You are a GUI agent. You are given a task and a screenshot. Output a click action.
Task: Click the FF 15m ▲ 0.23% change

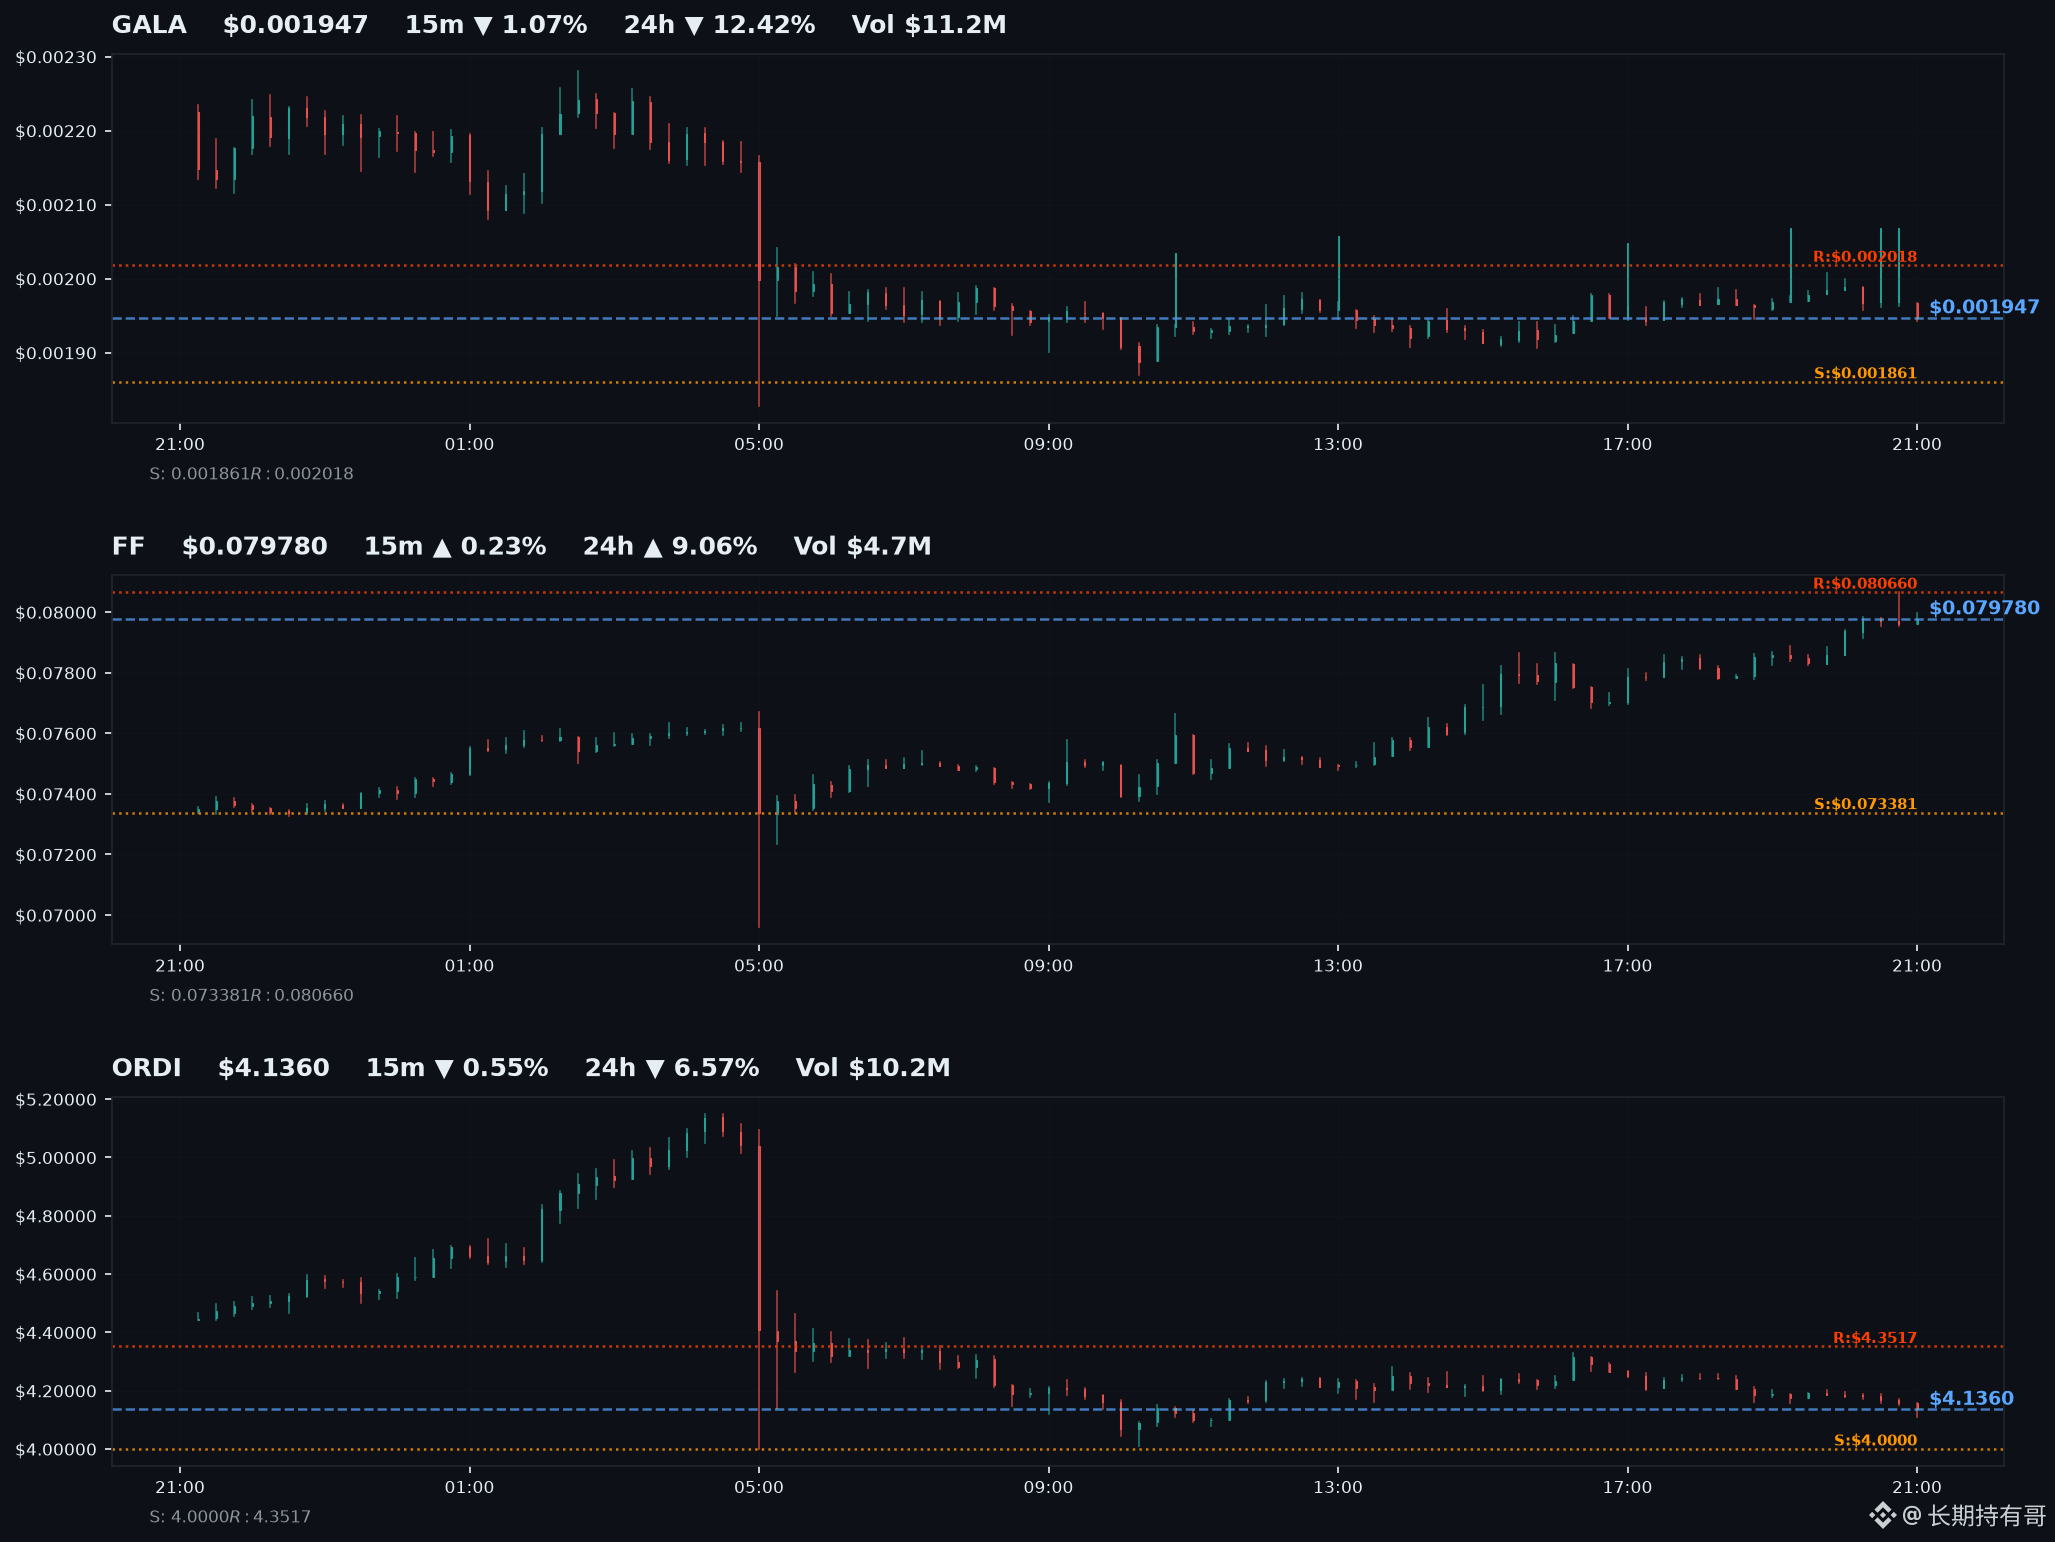[455, 547]
